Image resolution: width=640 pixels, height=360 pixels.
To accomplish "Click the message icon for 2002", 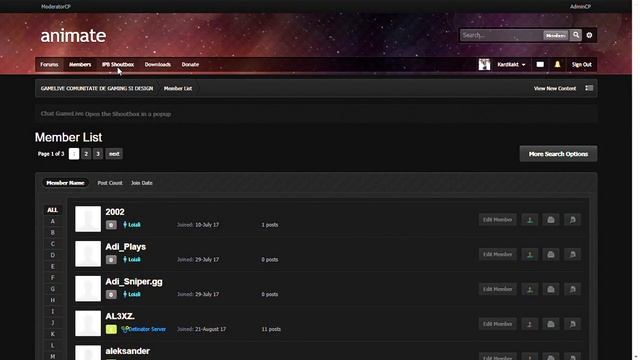I will (551, 220).
